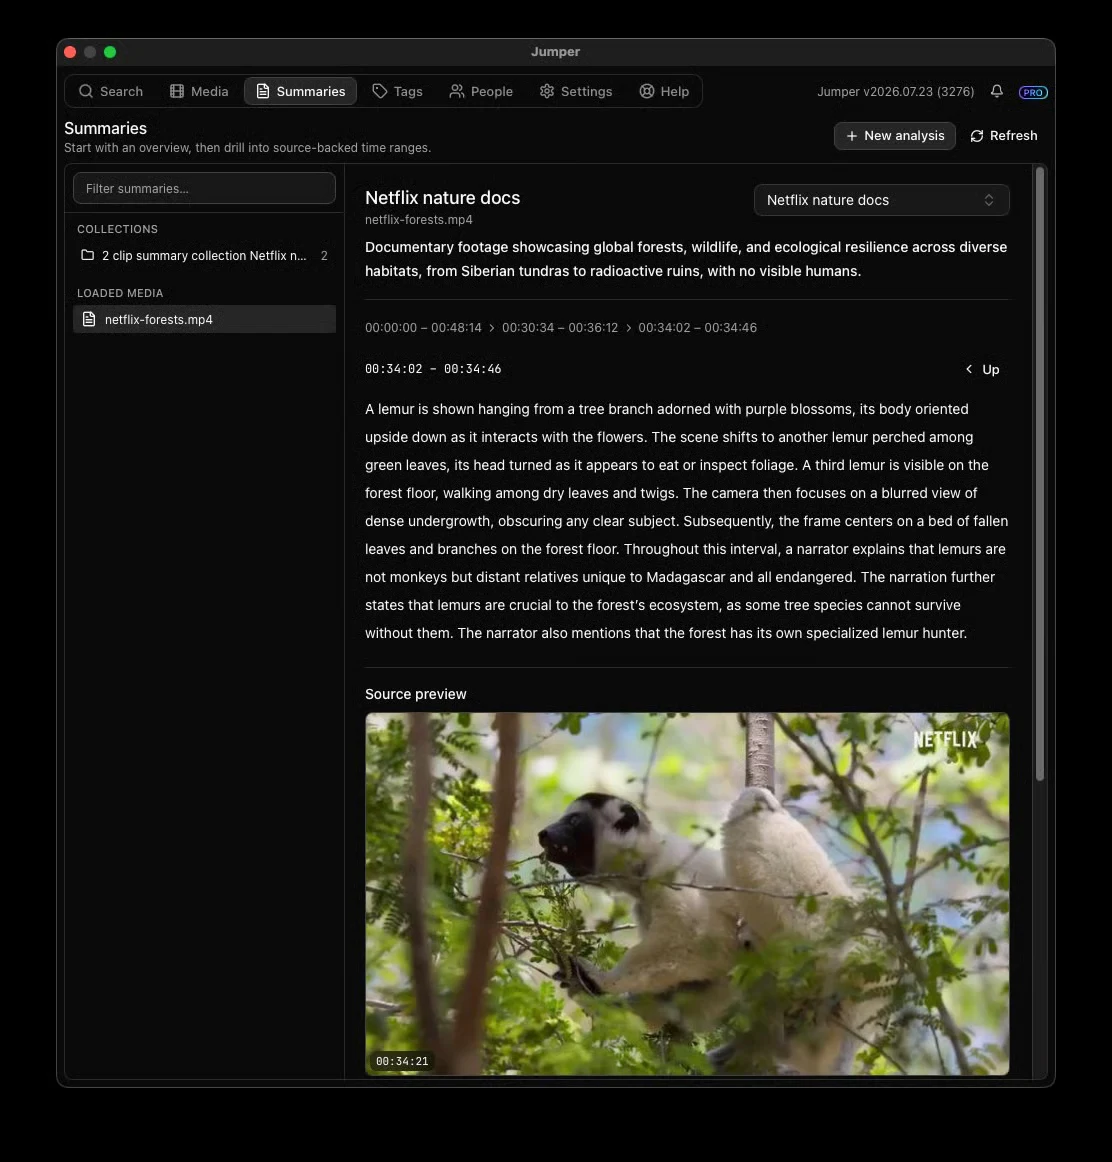Go to the People tab
The width and height of the screenshot is (1112, 1162).
tap(481, 91)
